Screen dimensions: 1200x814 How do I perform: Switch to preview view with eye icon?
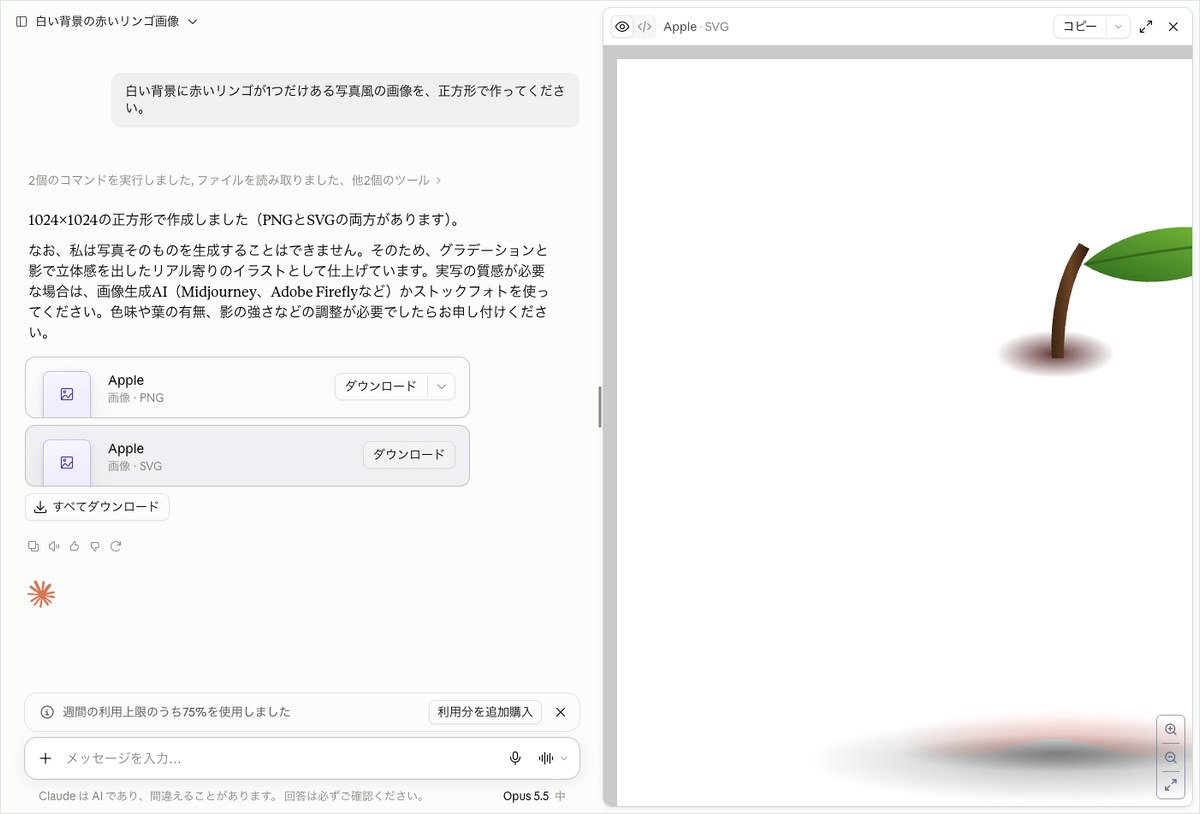622,27
